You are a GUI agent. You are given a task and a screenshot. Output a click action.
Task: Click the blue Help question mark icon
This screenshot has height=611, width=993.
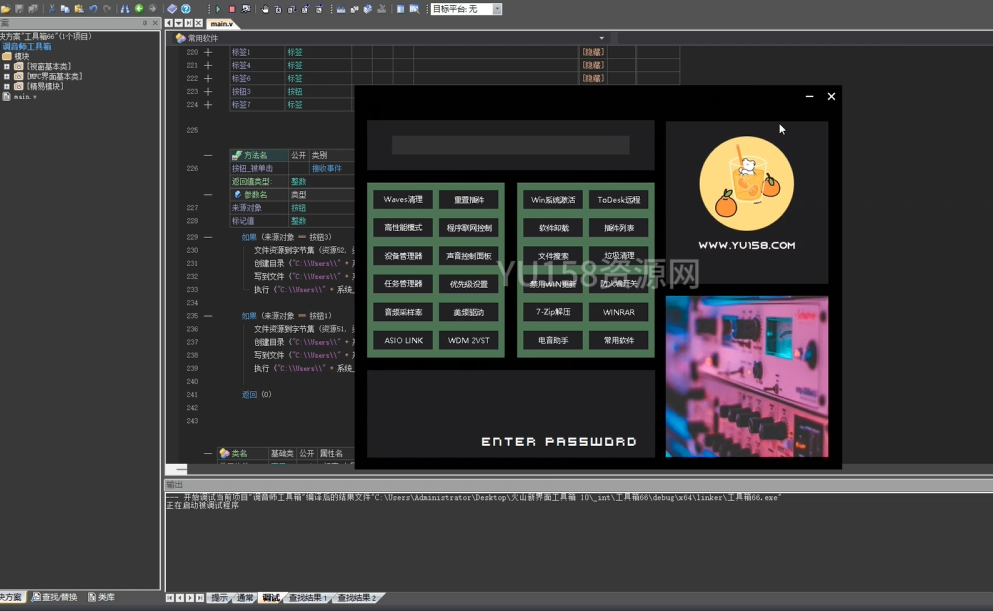tap(186, 9)
